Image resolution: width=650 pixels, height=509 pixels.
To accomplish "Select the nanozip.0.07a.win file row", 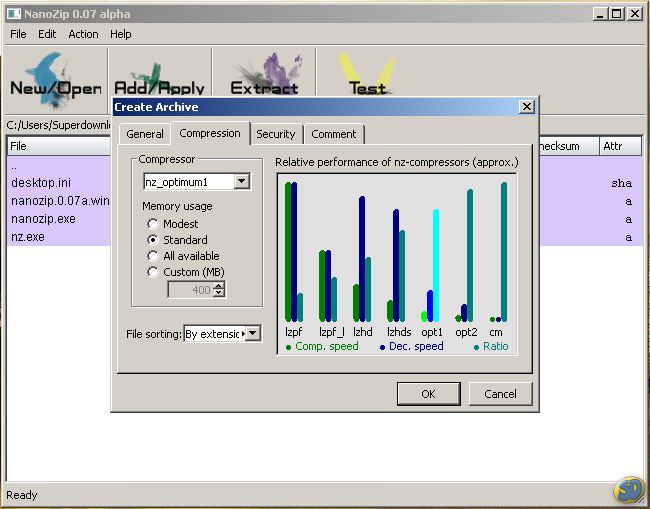I will (60, 201).
